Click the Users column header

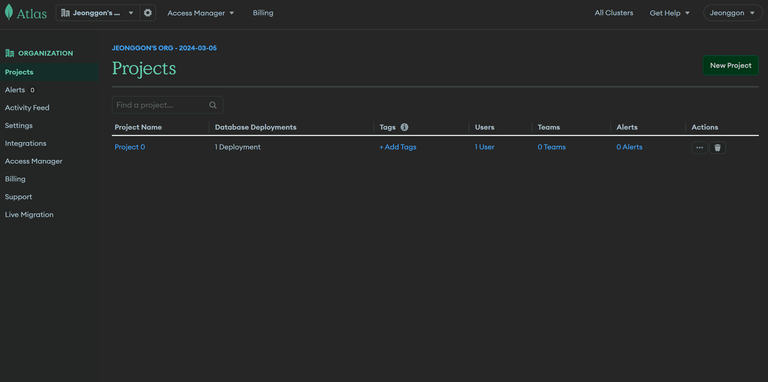click(x=484, y=127)
